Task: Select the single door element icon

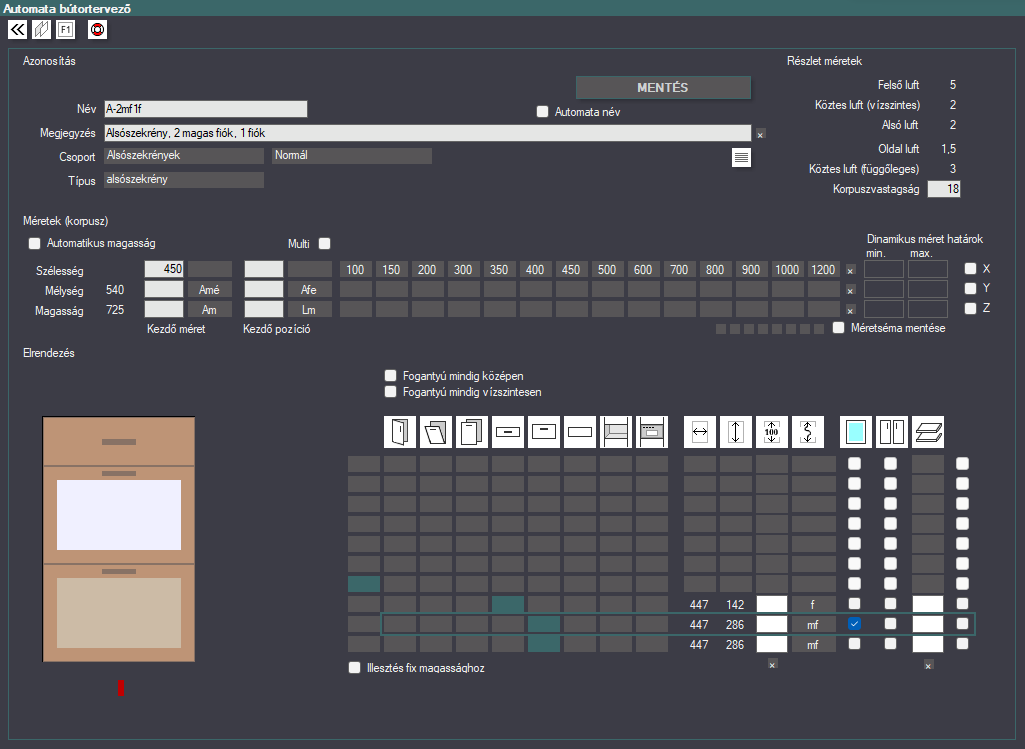Action: click(399, 432)
